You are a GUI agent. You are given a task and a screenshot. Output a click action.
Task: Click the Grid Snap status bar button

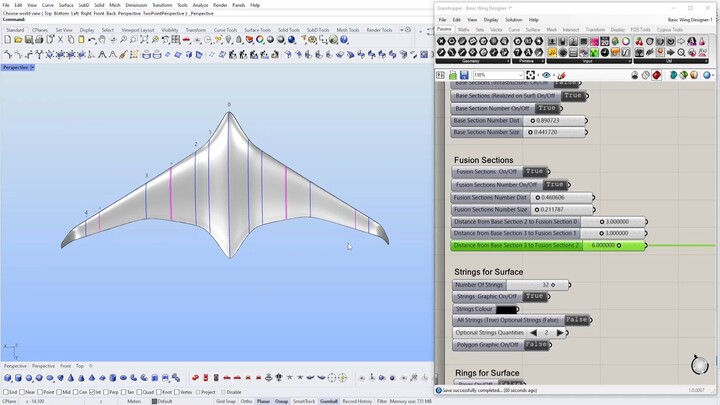tap(225, 401)
